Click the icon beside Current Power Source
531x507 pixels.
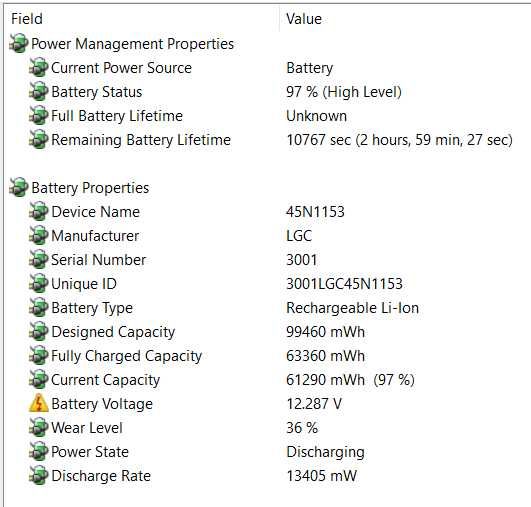(x=38, y=67)
